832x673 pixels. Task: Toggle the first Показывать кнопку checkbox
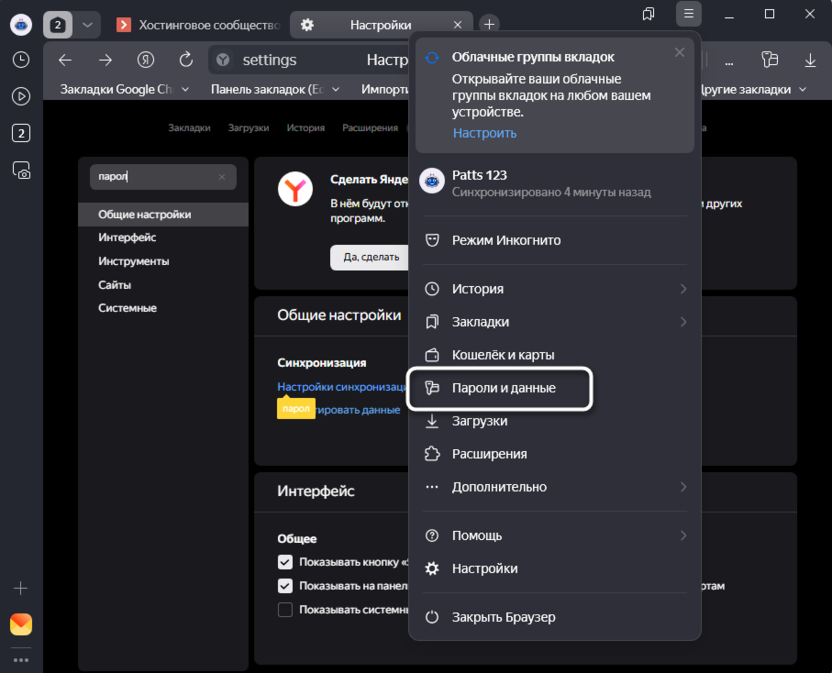point(285,562)
